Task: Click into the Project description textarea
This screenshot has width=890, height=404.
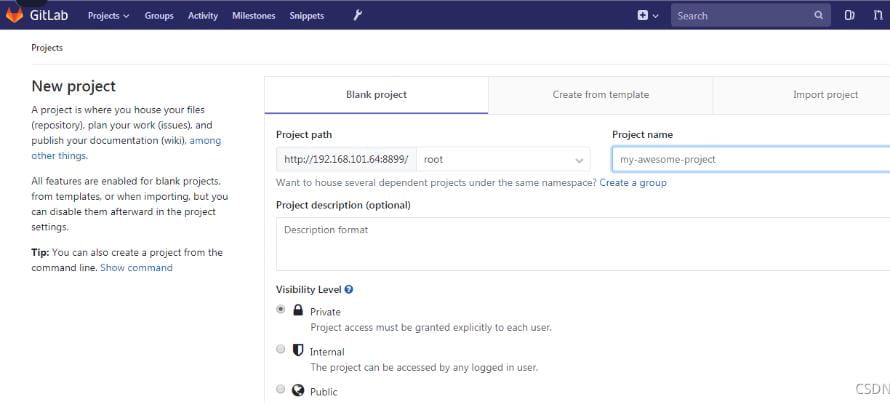Action: (580, 244)
